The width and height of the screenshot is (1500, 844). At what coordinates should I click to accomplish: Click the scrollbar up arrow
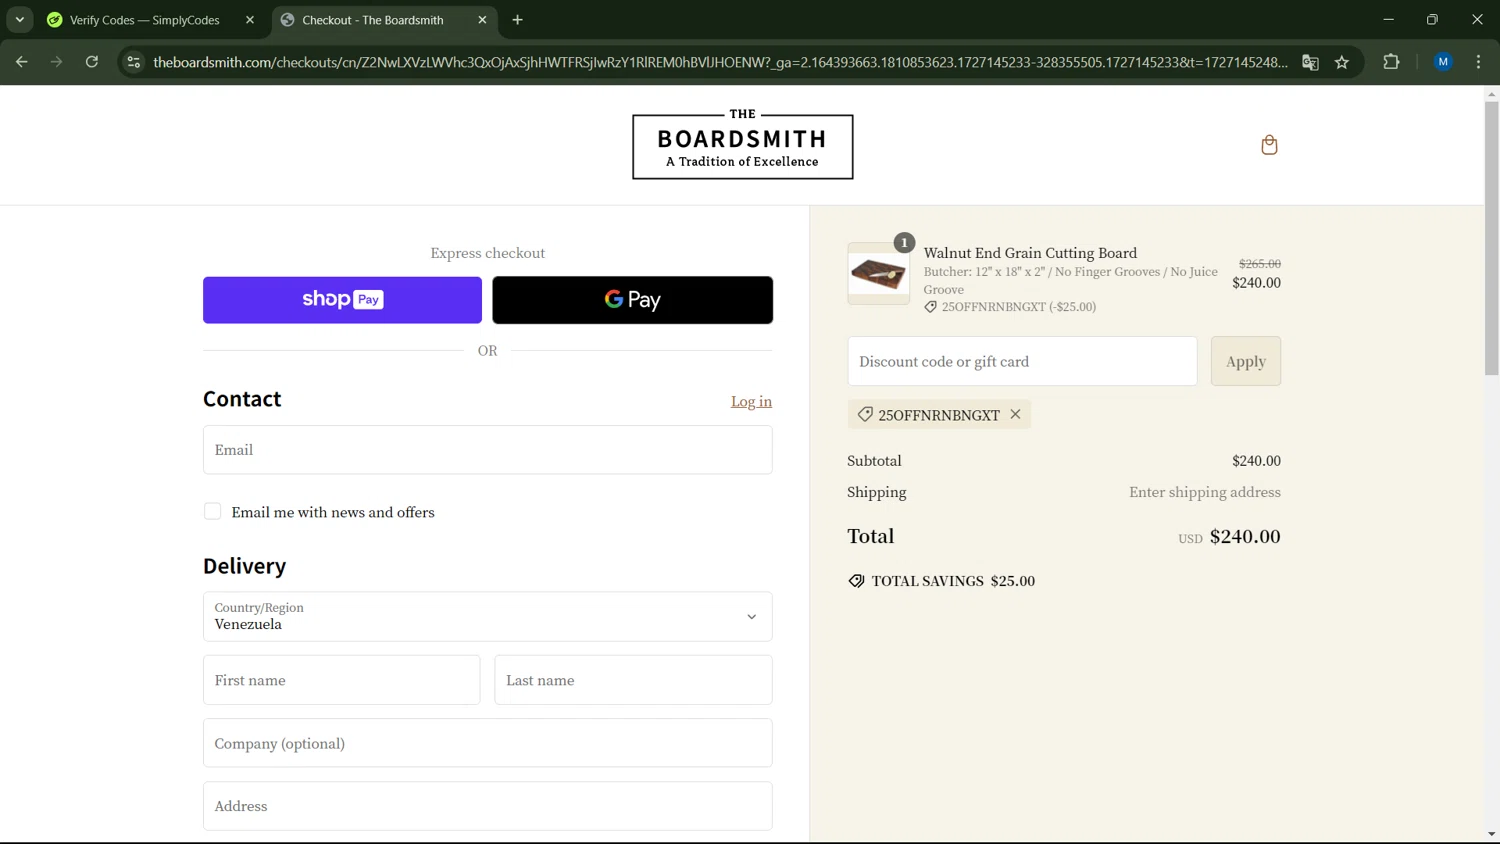pos(1491,94)
